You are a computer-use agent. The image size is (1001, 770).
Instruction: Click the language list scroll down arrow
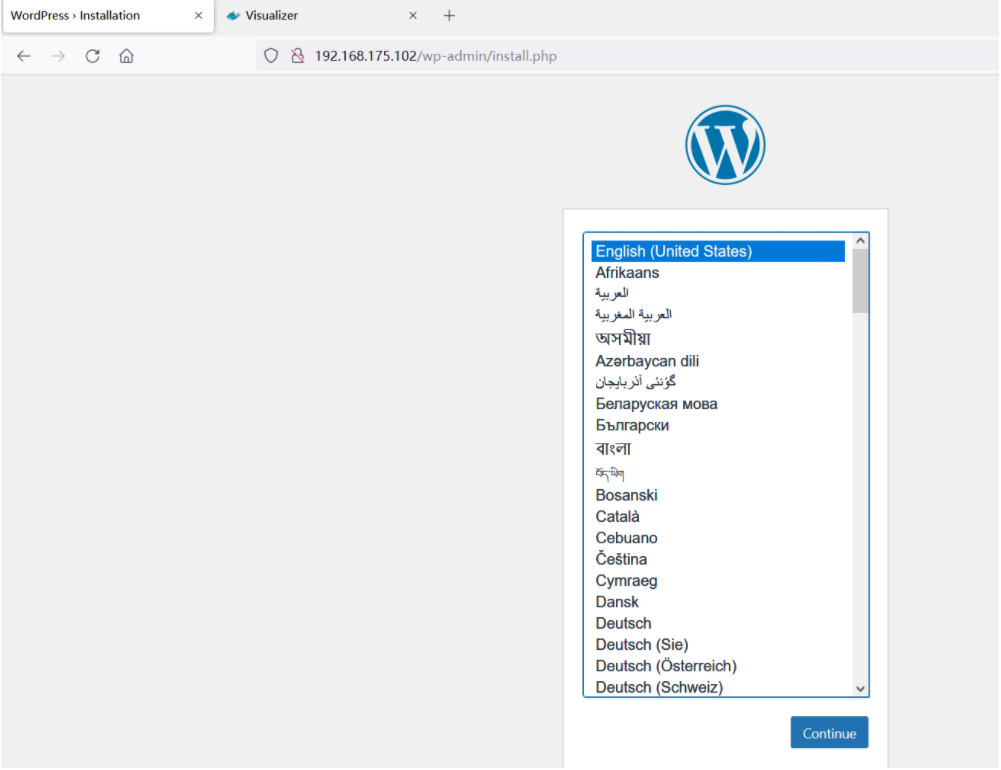pyautogui.click(x=861, y=688)
